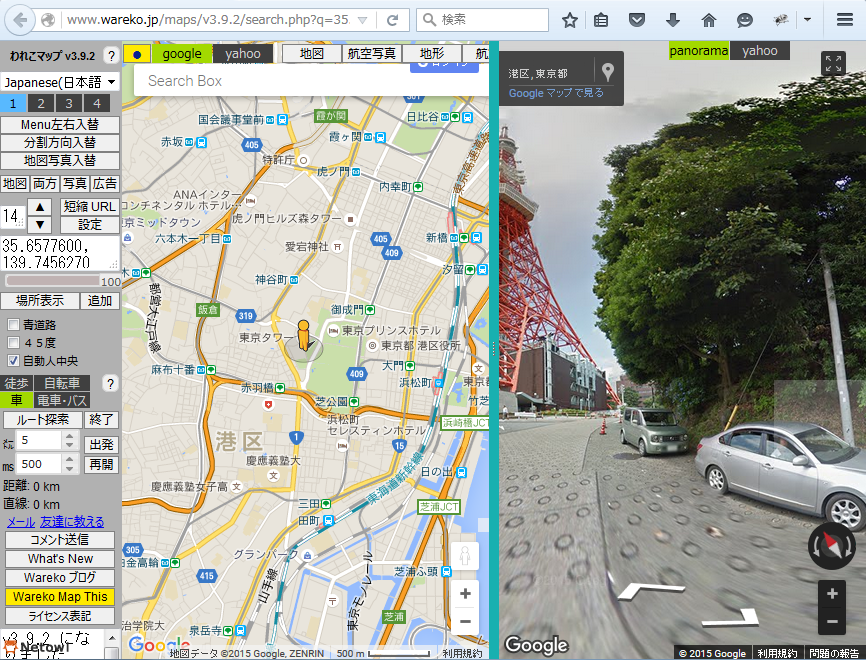Click the 場所表示 button
This screenshot has height=660, width=866.
tap(40, 301)
